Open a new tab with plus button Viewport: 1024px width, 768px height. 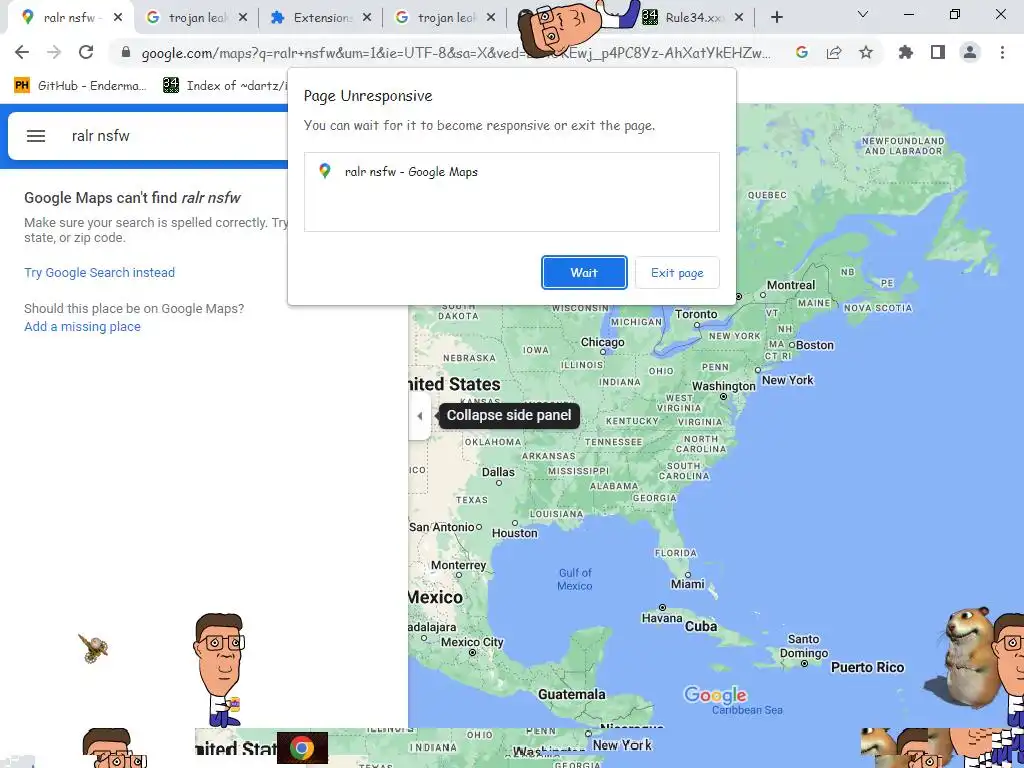(x=776, y=18)
